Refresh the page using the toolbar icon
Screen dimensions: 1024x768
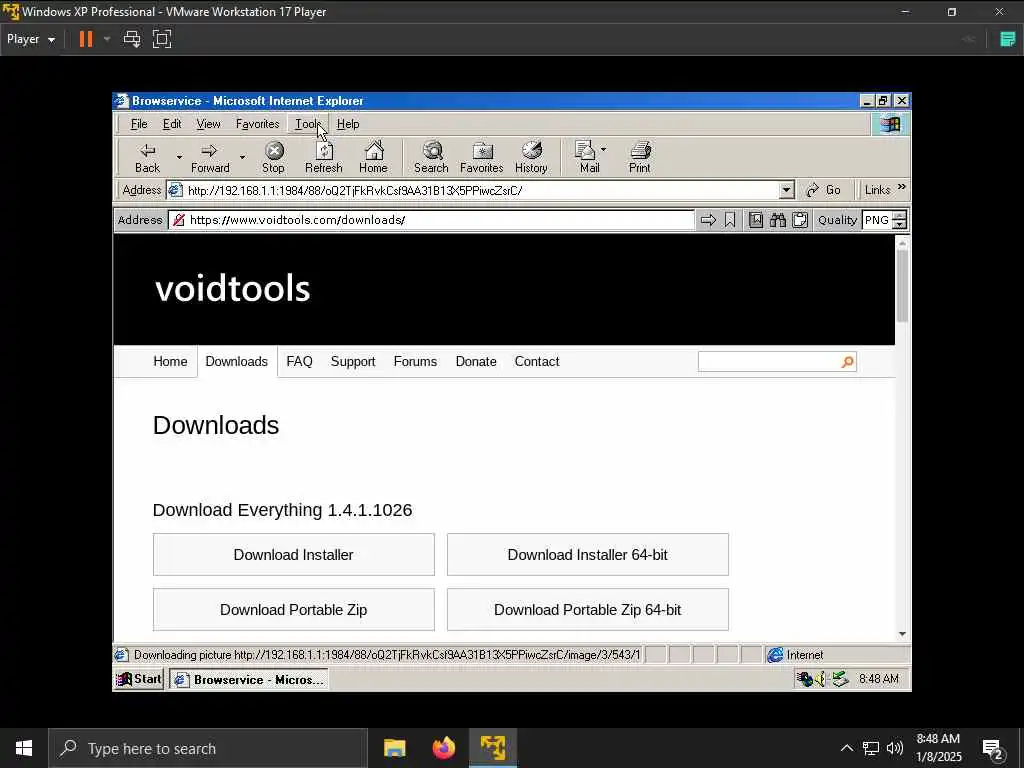[324, 157]
